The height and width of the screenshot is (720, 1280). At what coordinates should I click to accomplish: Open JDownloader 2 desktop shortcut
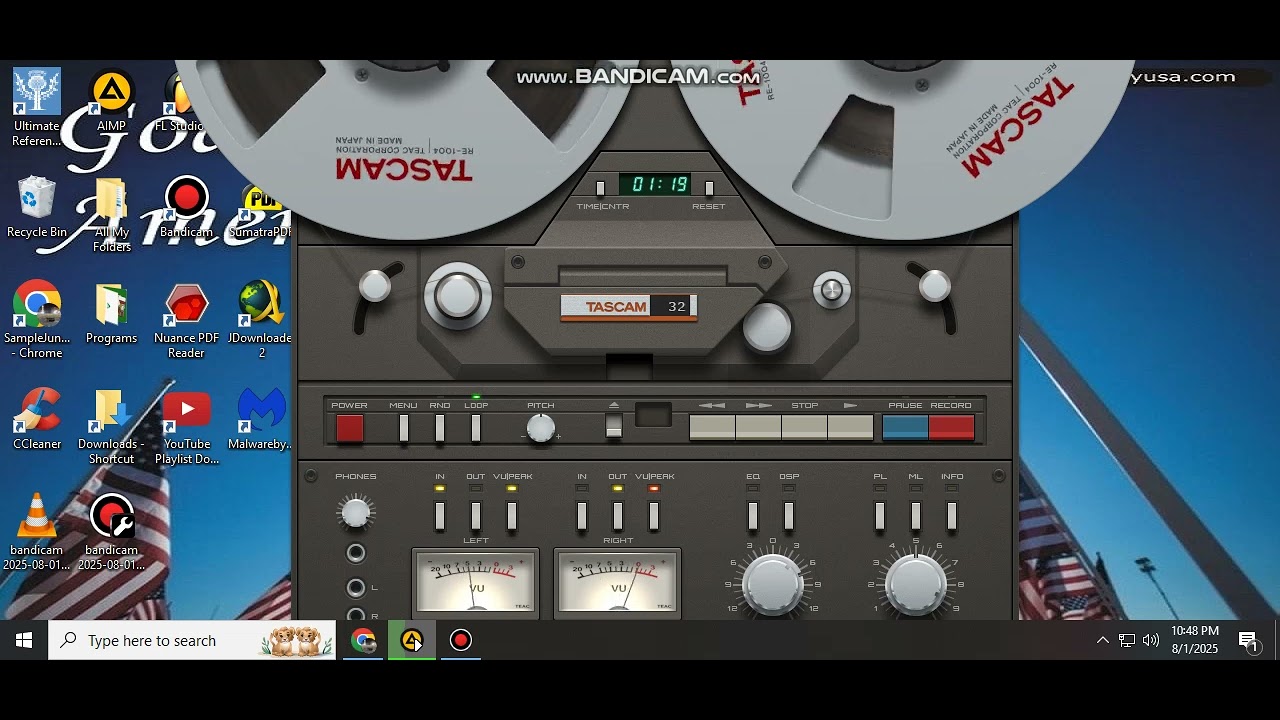click(x=261, y=319)
